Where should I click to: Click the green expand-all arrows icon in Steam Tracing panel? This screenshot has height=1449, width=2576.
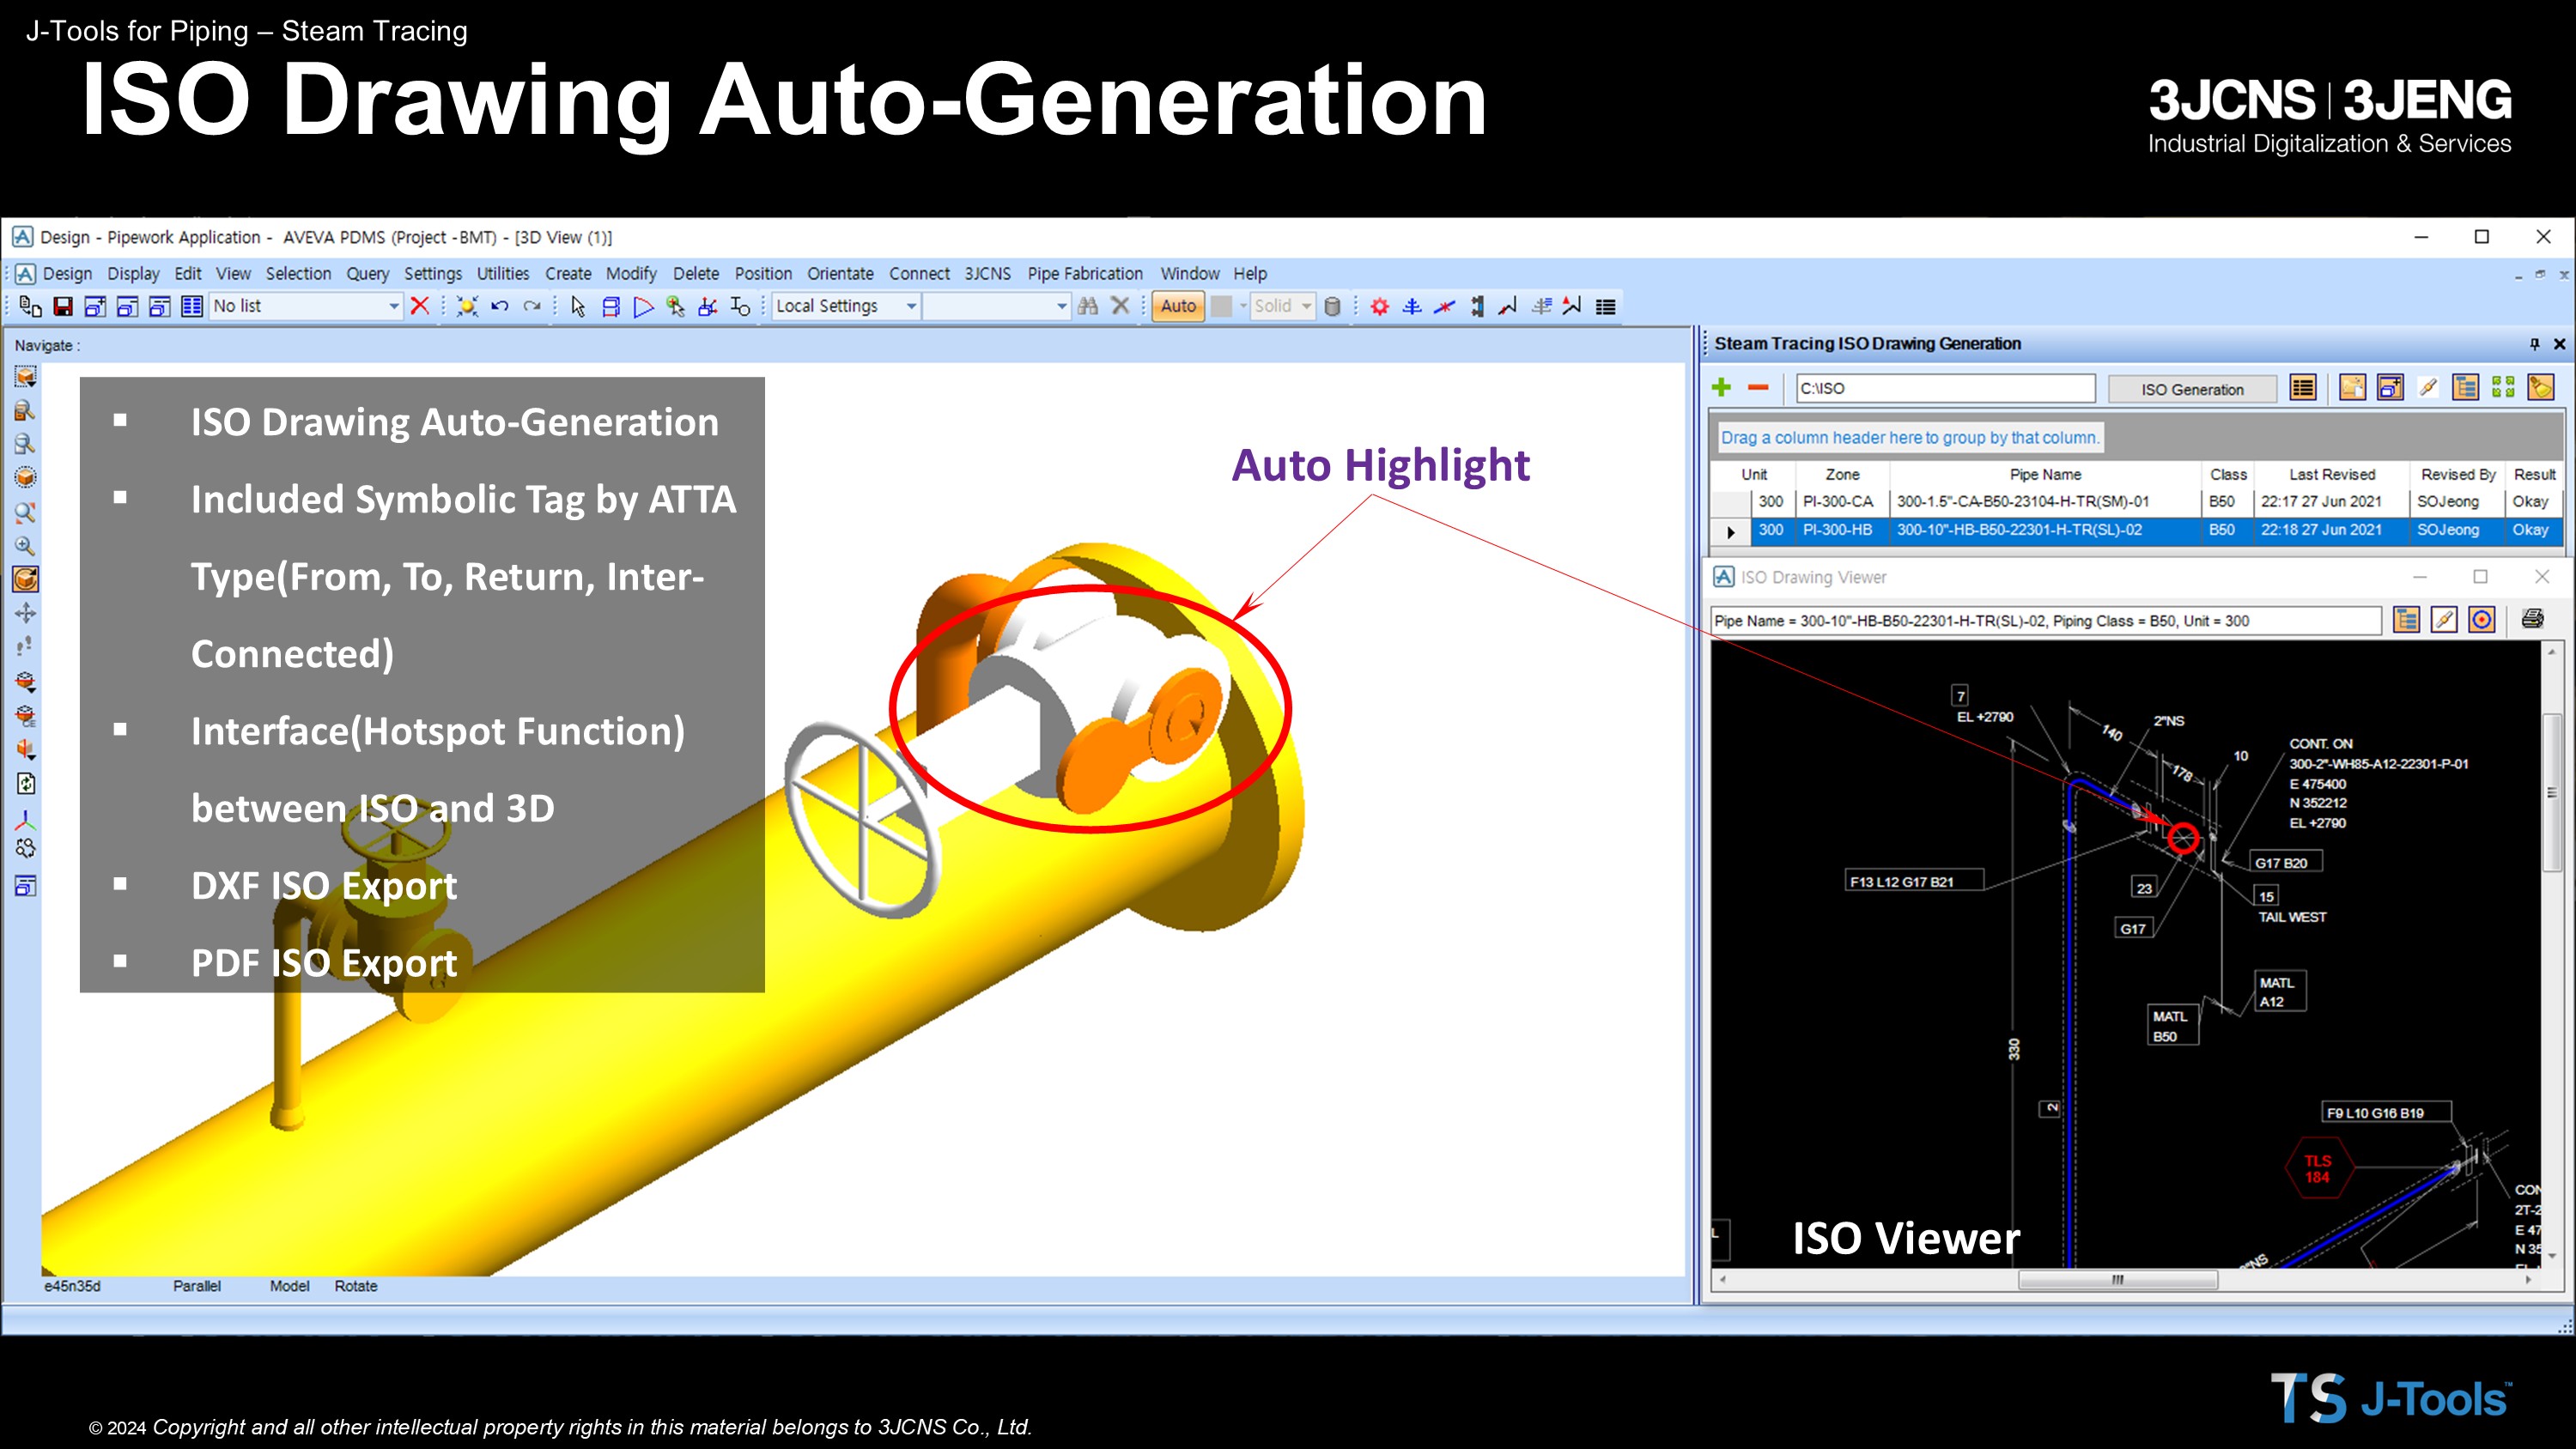coord(2504,388)
